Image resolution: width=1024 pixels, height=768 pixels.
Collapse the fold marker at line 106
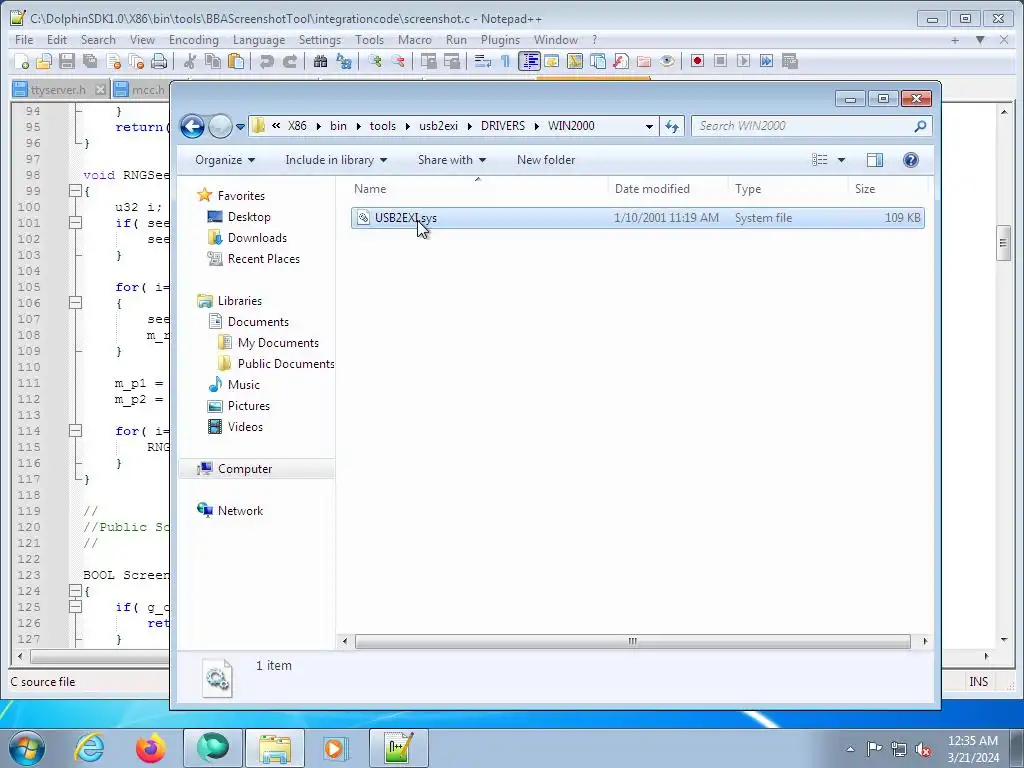[x=75, y=303]
